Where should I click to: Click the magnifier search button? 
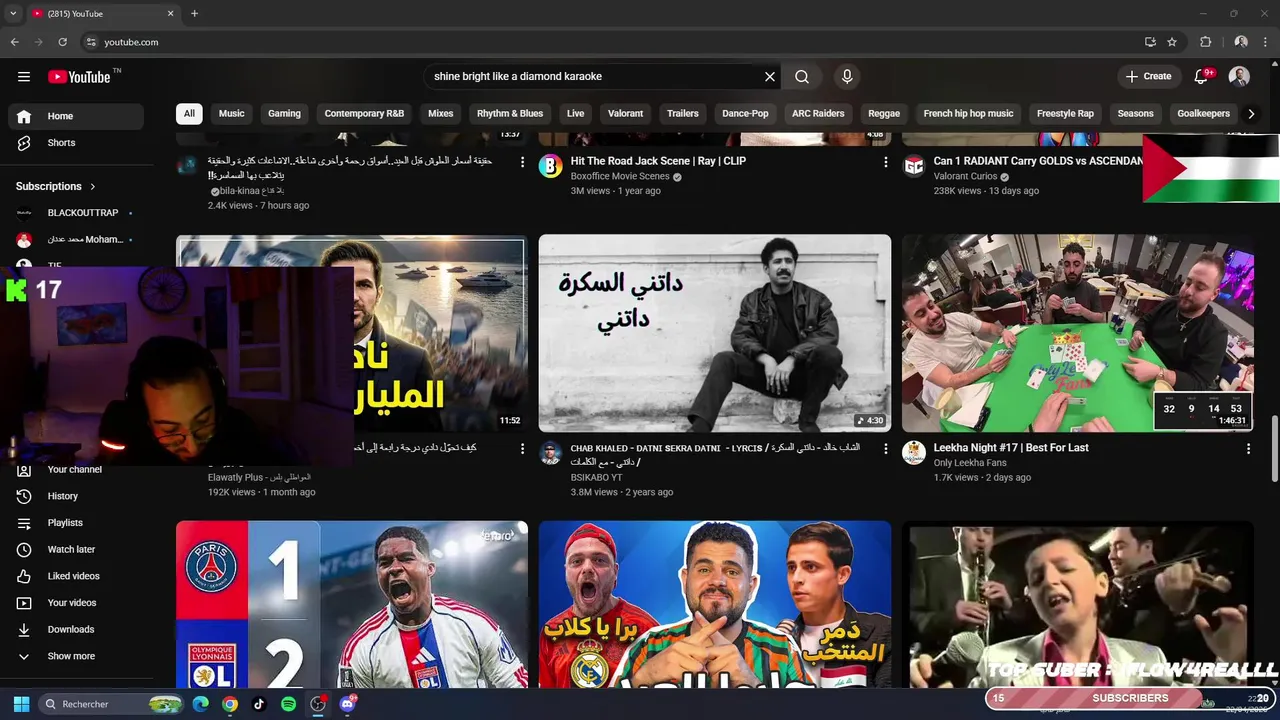[802, 76]
